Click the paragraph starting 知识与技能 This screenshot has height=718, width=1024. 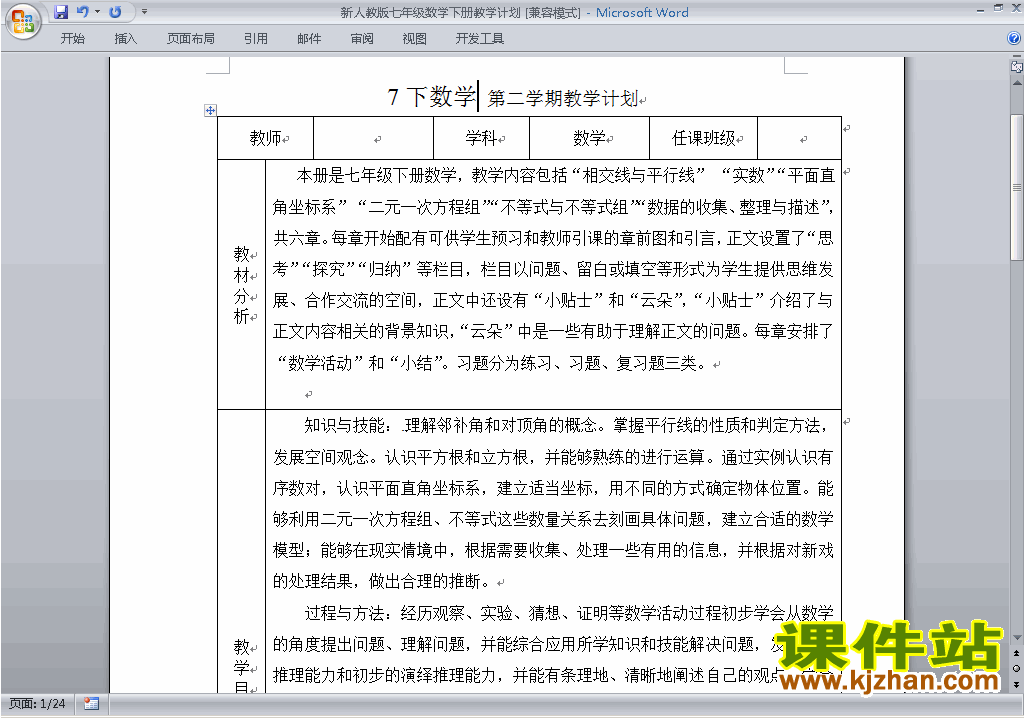[x=553, y=503]
